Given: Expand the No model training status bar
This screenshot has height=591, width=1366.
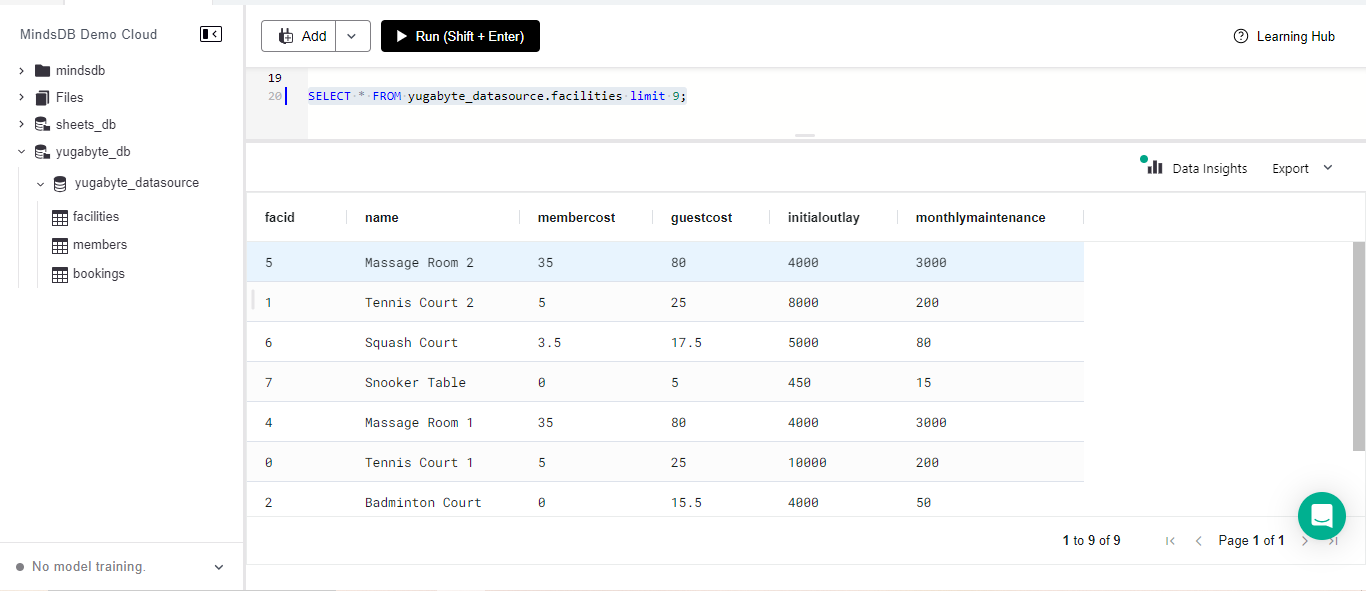Looking at the screenshot, I should [218, 566].
